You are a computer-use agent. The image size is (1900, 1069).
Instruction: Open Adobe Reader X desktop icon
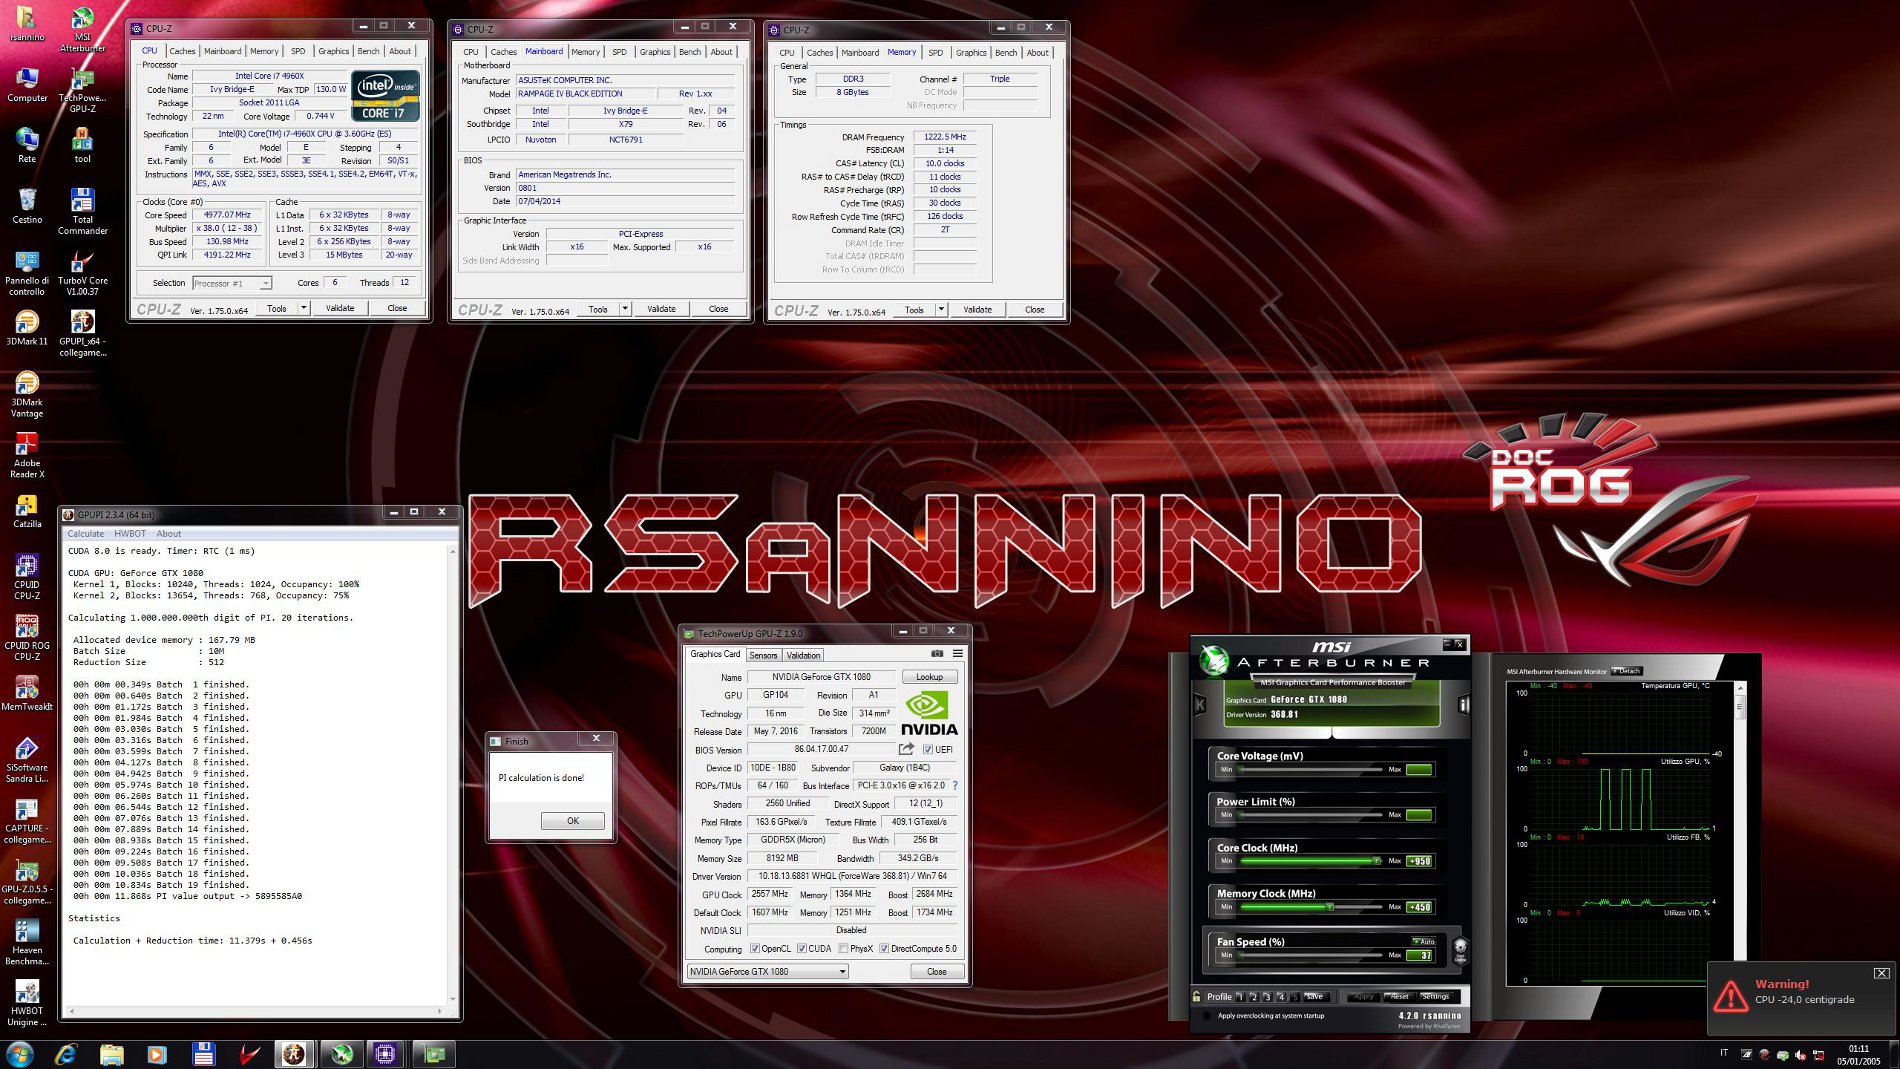[27, 455]
